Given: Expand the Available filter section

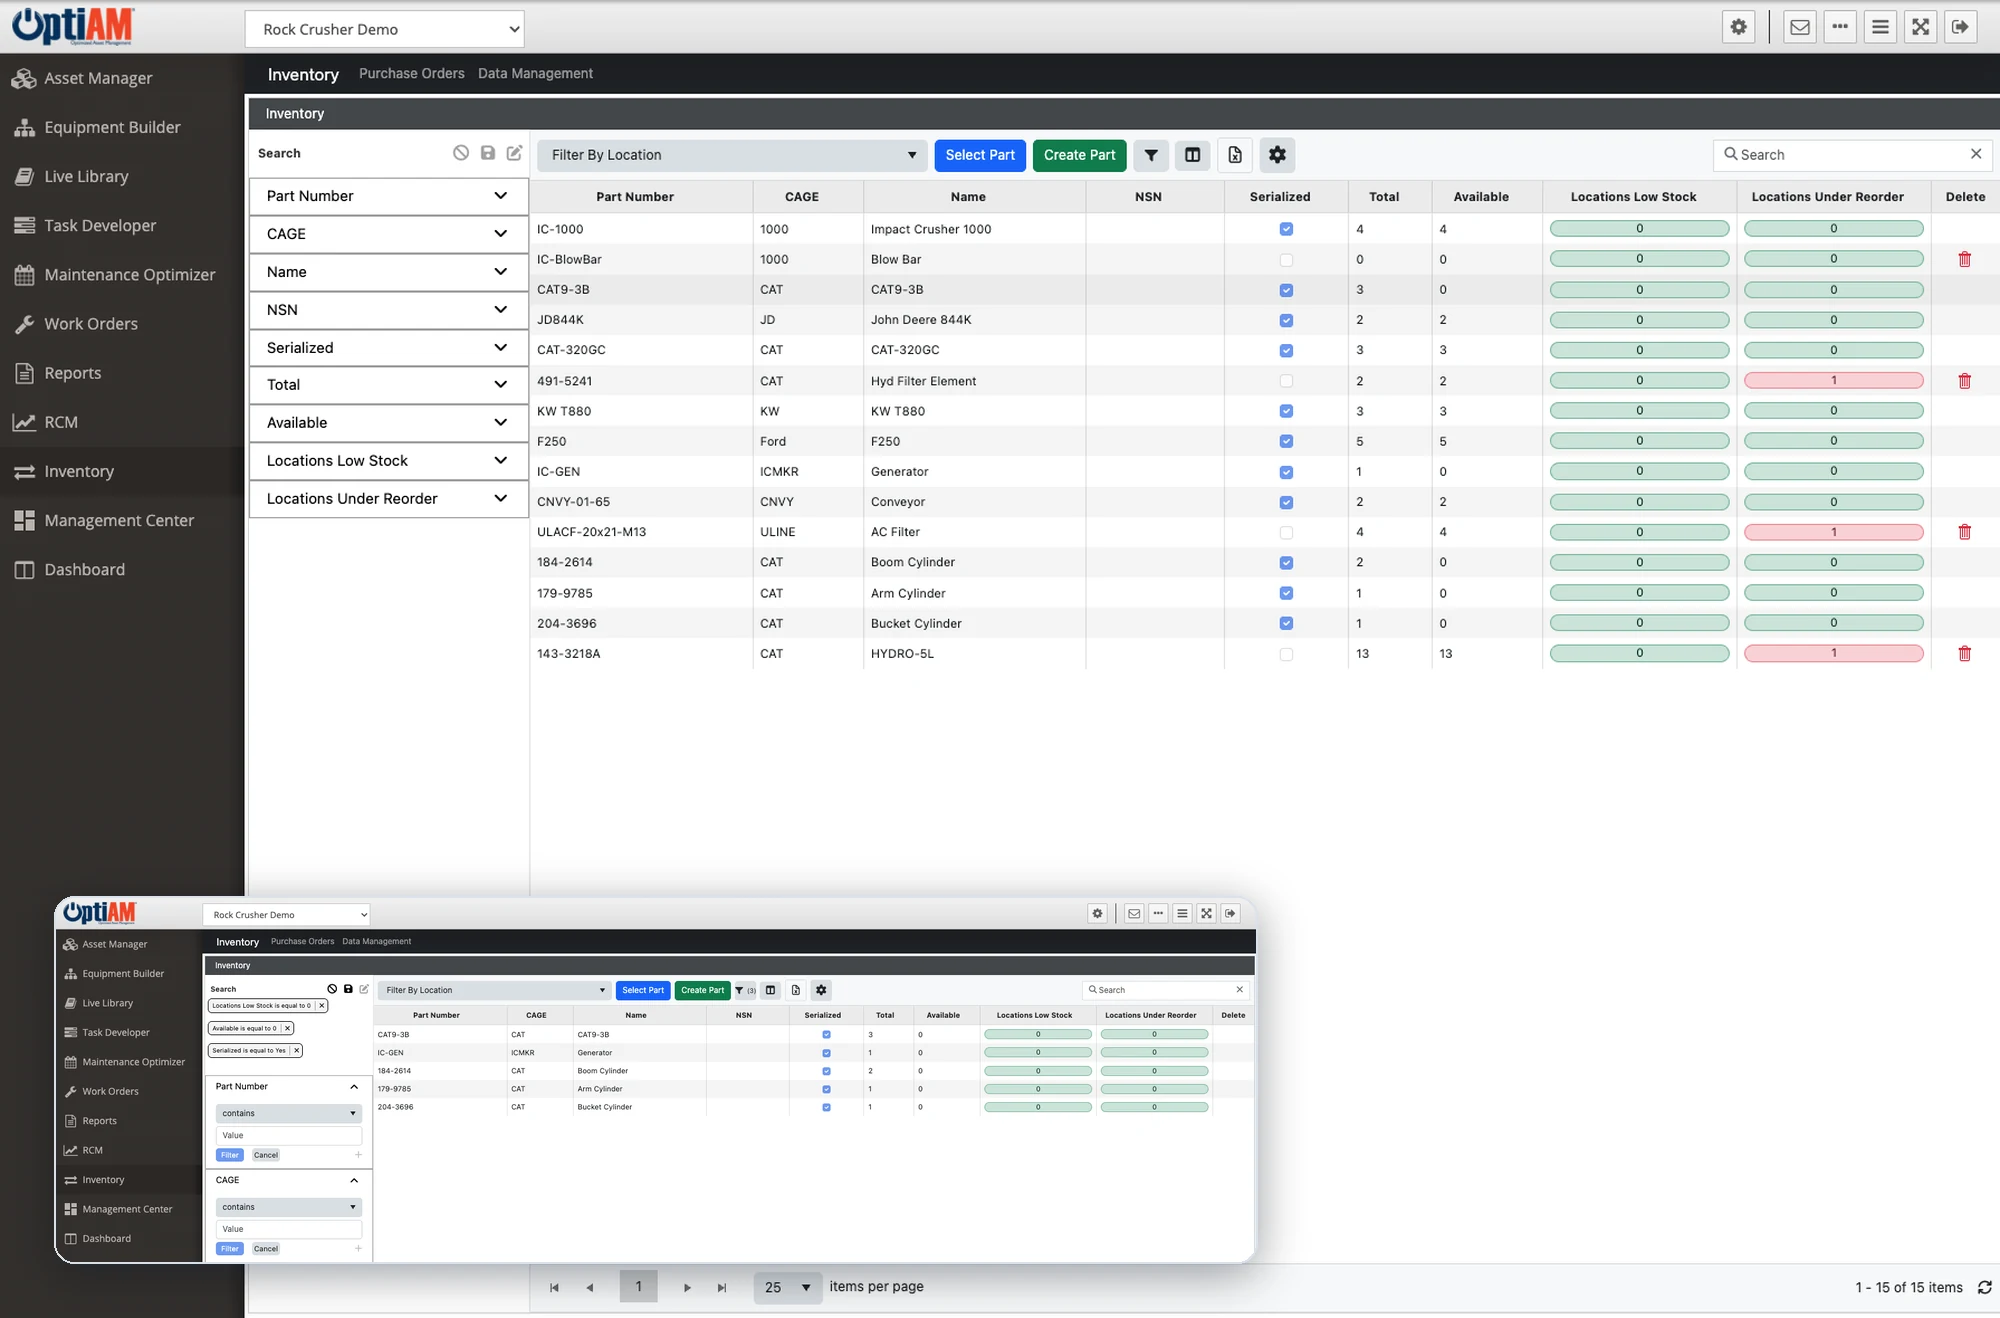Looking at the screenshot, I should [388, 423].
